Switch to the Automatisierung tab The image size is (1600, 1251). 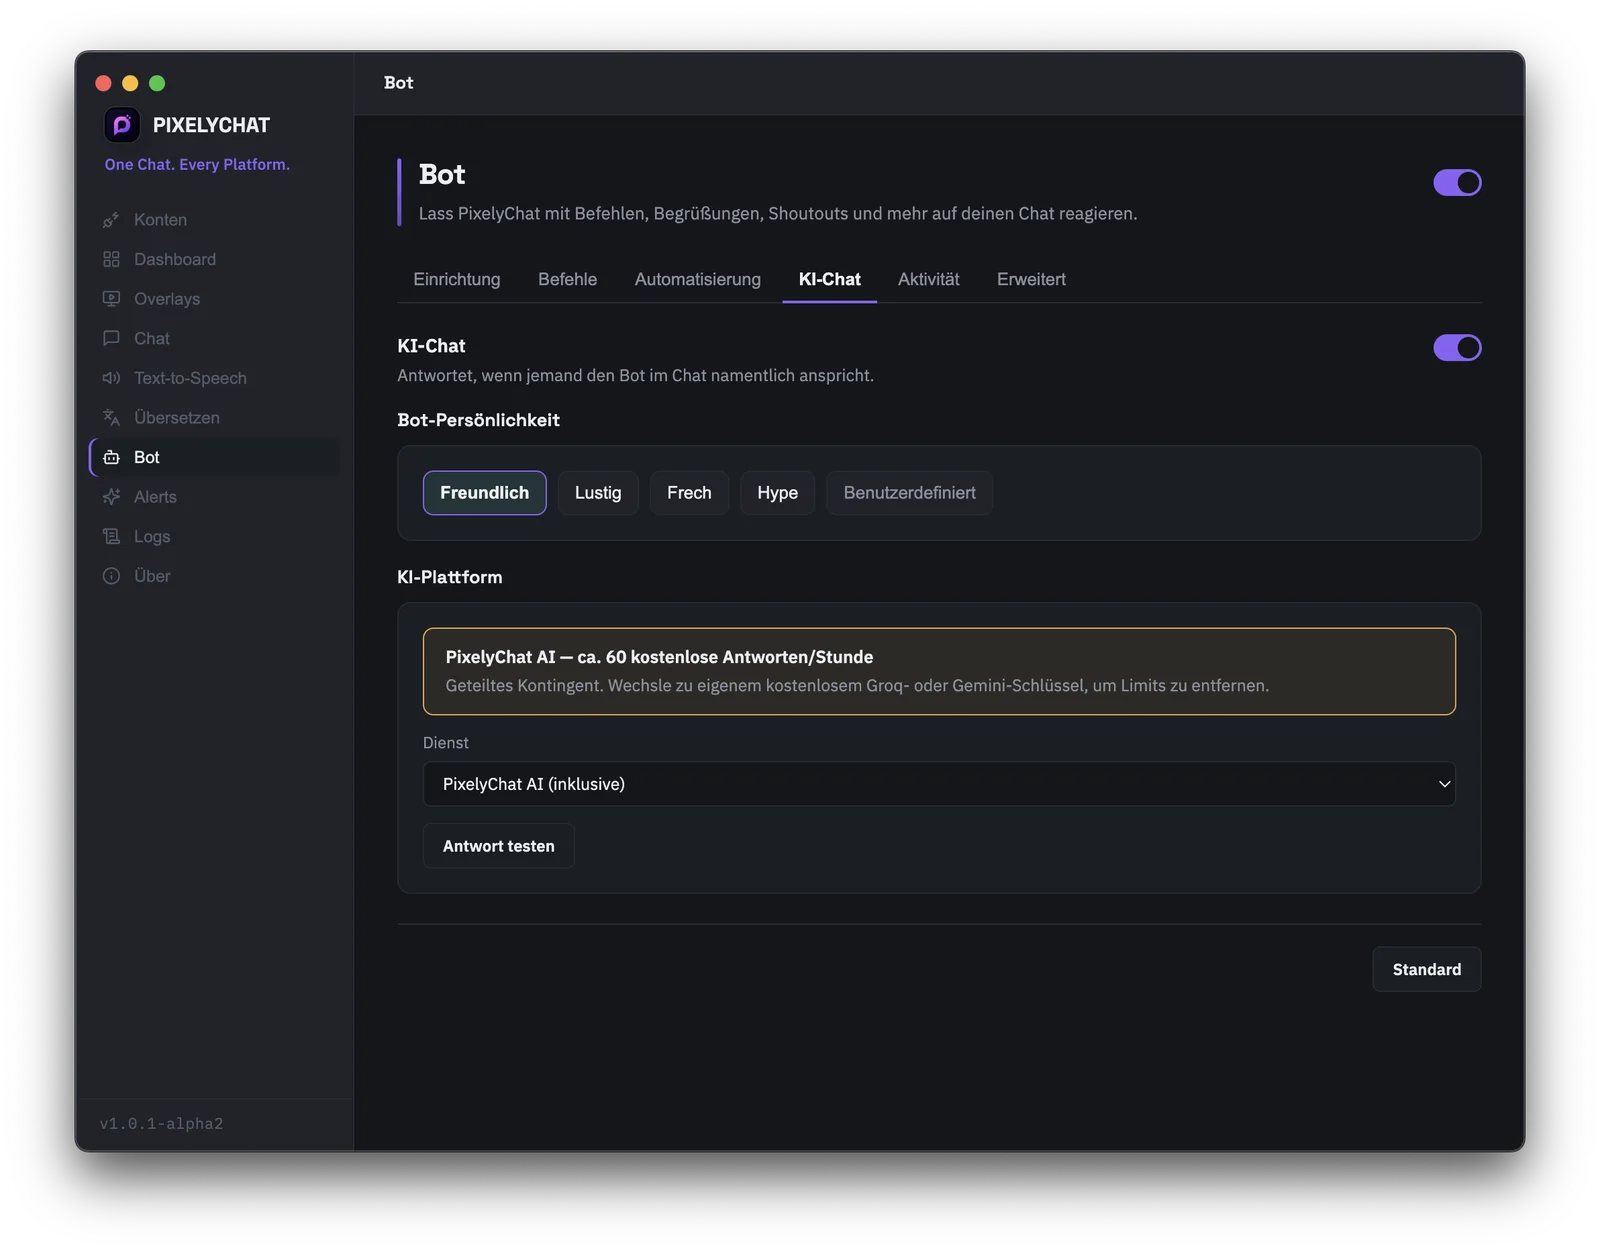coord(697,279)
